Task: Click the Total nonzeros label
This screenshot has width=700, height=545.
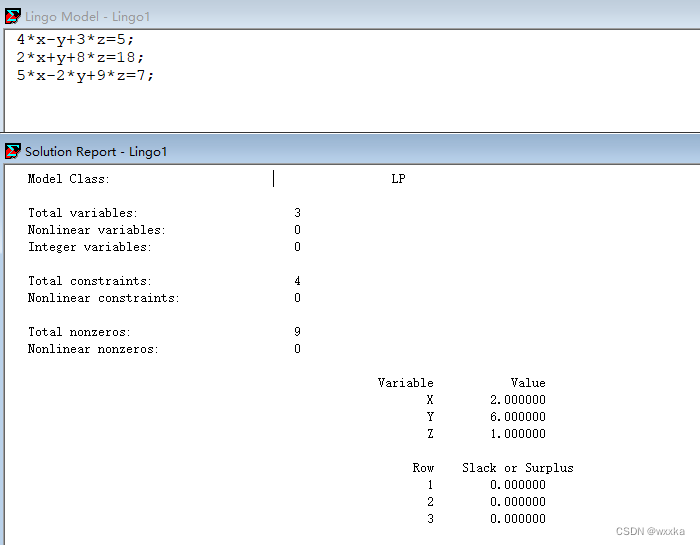Action: (x=79, y=332)
